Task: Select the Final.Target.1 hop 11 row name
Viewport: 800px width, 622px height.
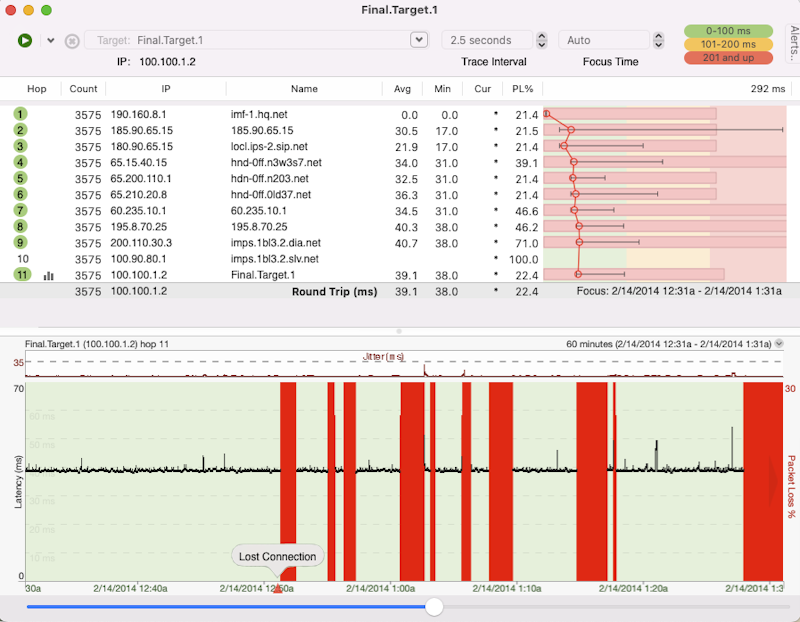Action: tap(263, 274)
